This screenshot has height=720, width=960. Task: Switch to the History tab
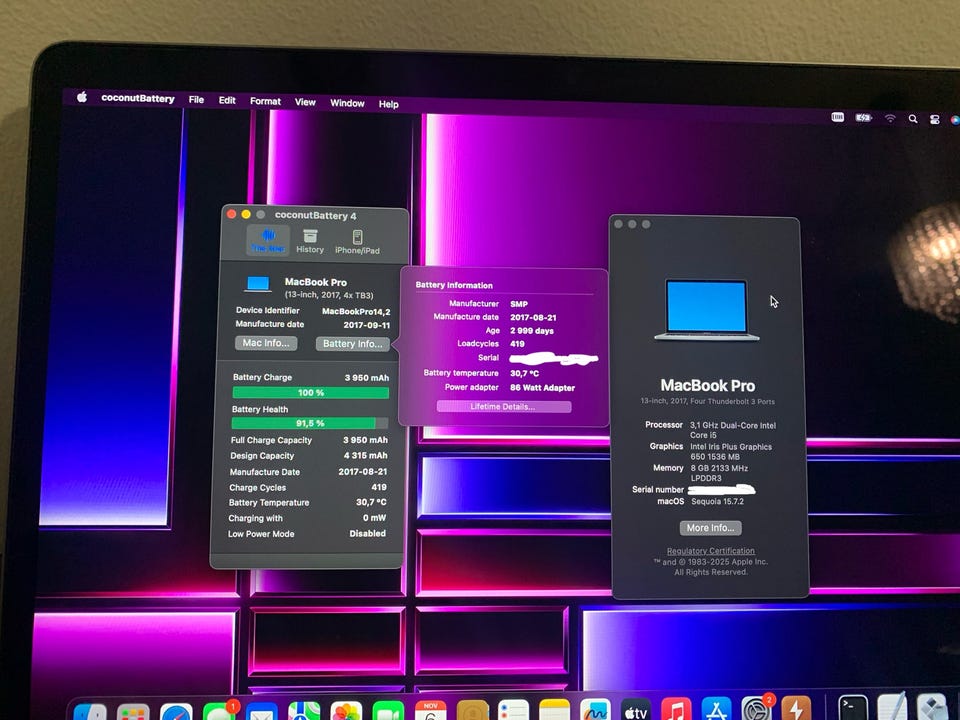[x=310, y=241]
